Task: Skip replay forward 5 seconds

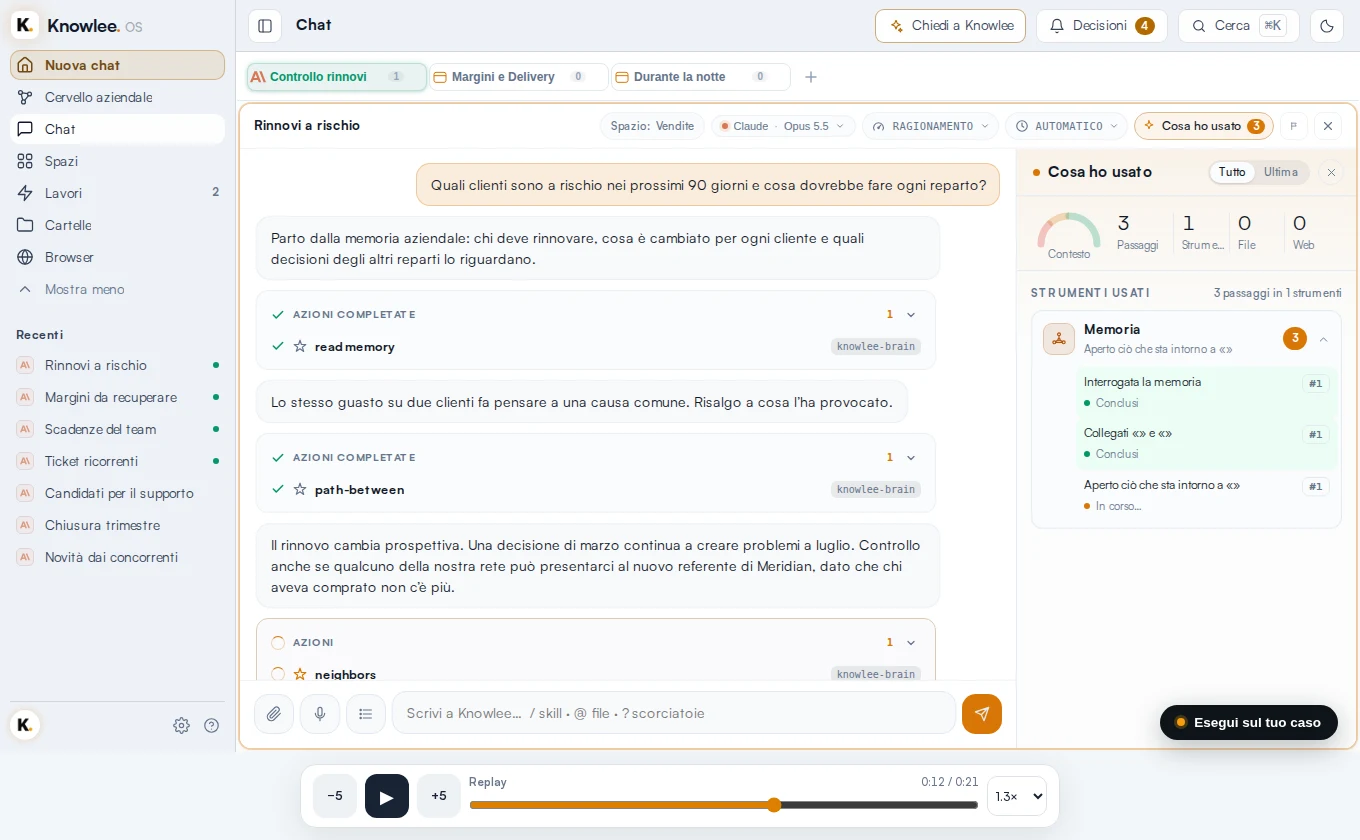Action: (x=439, y=796)
